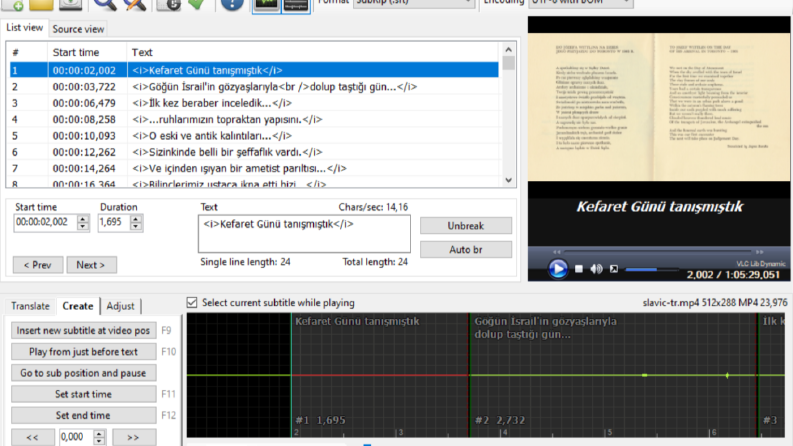The width and height of the screenshot is (793, 446).
Task: Go to the next subtitle with Next
Action: pyautogui.click(x=91, y=264)
